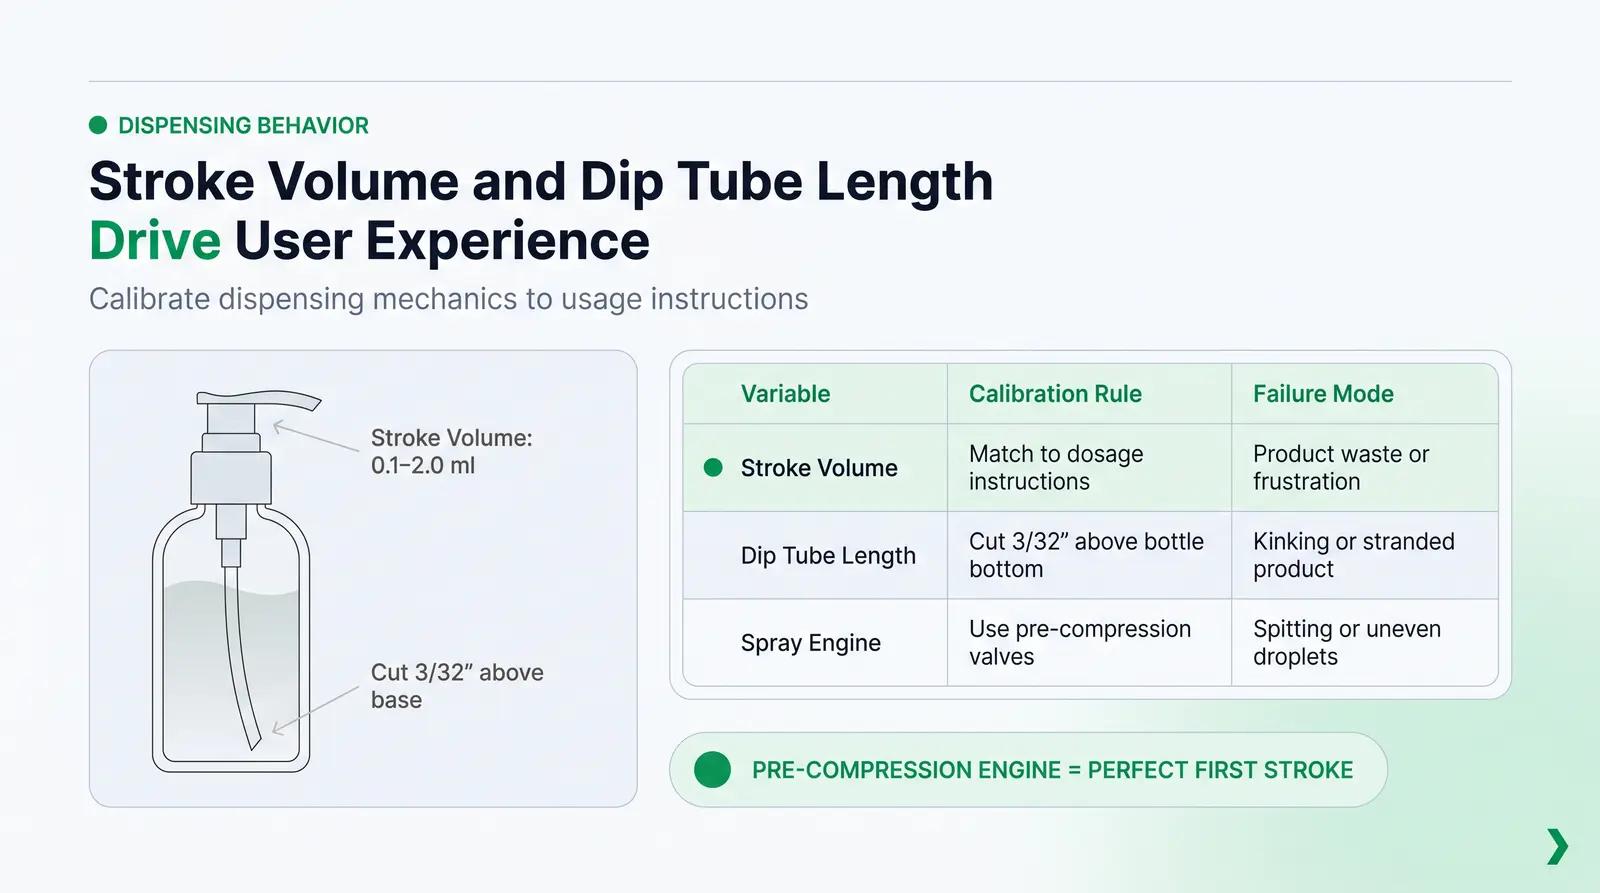Viewport: 1600px width, 893px height.
Task: Select the Failure Mode column header
Action: coord(1323,394)
